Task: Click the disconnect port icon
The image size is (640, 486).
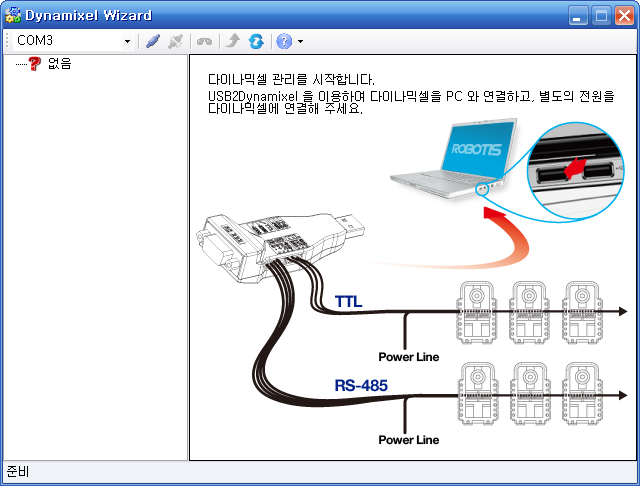Action: [x=176, y=41]
